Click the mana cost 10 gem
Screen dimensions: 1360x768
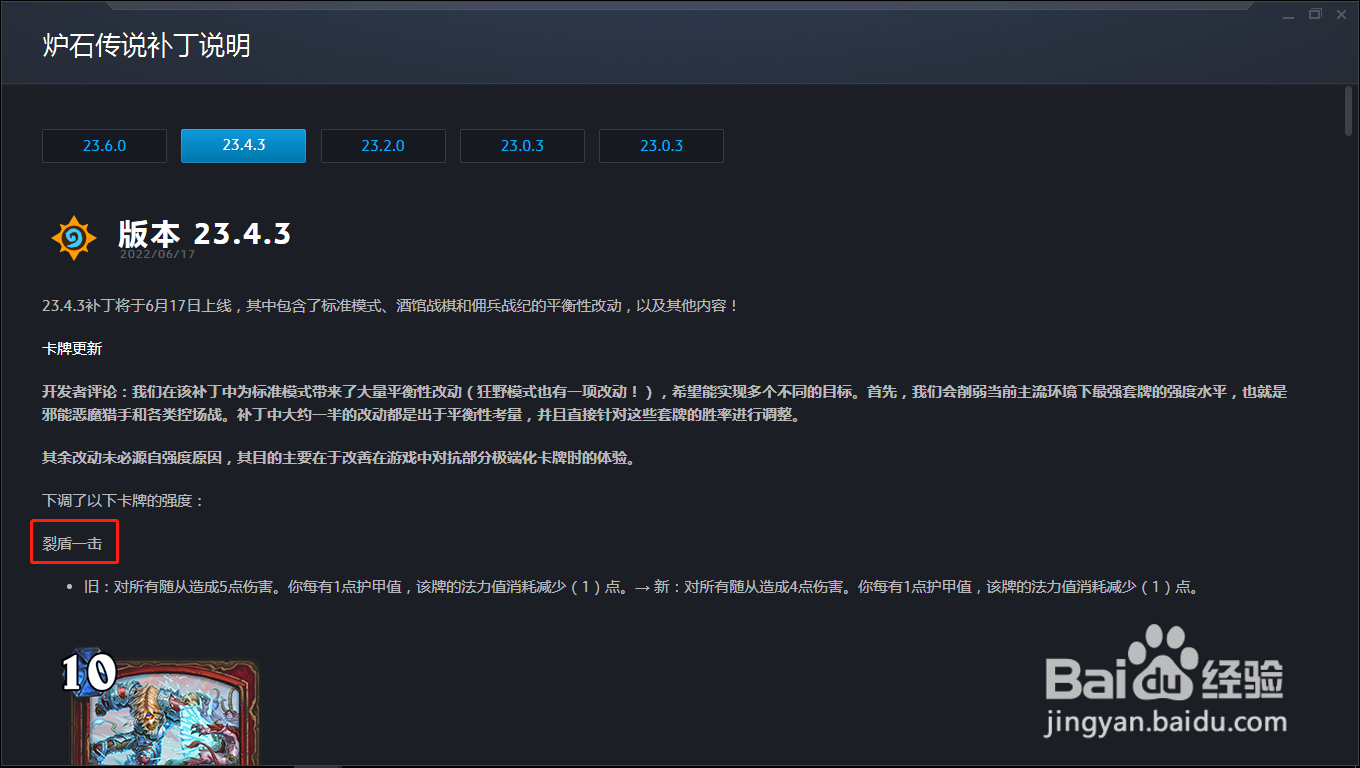88,673
